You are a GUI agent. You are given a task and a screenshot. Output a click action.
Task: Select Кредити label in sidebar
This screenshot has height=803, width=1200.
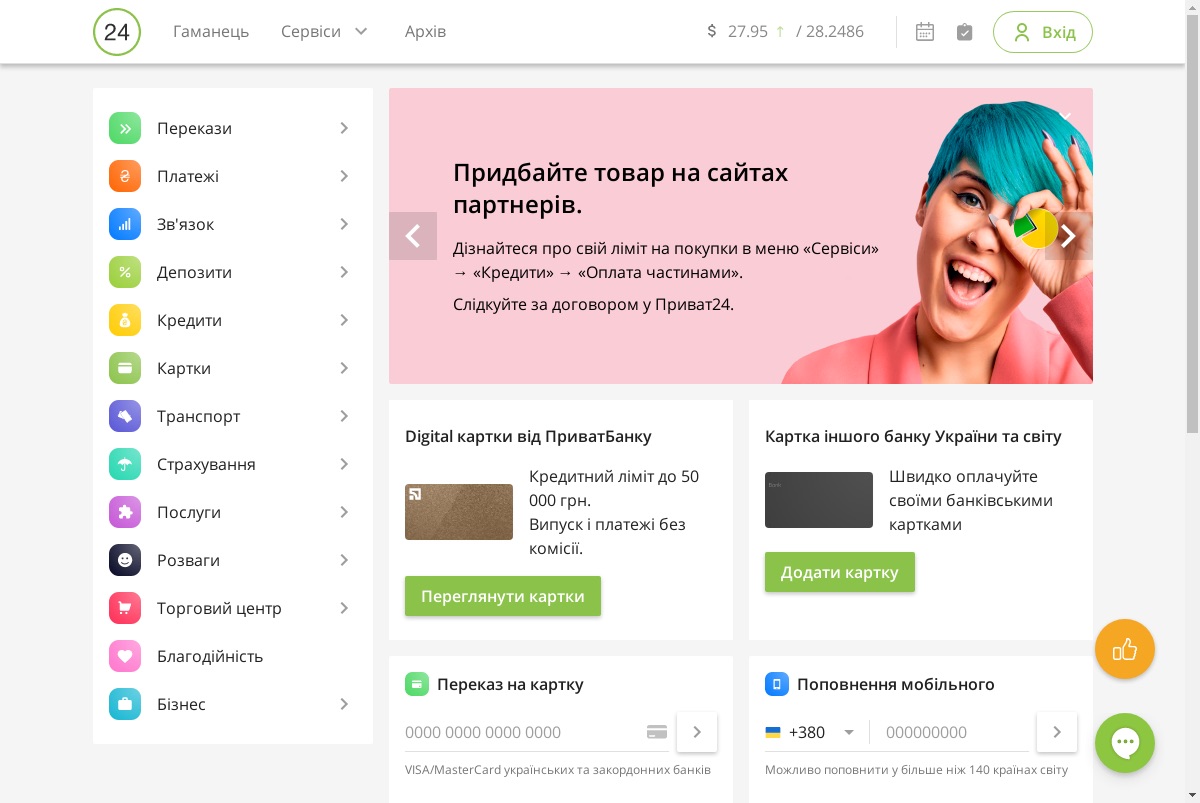point(189,320)
